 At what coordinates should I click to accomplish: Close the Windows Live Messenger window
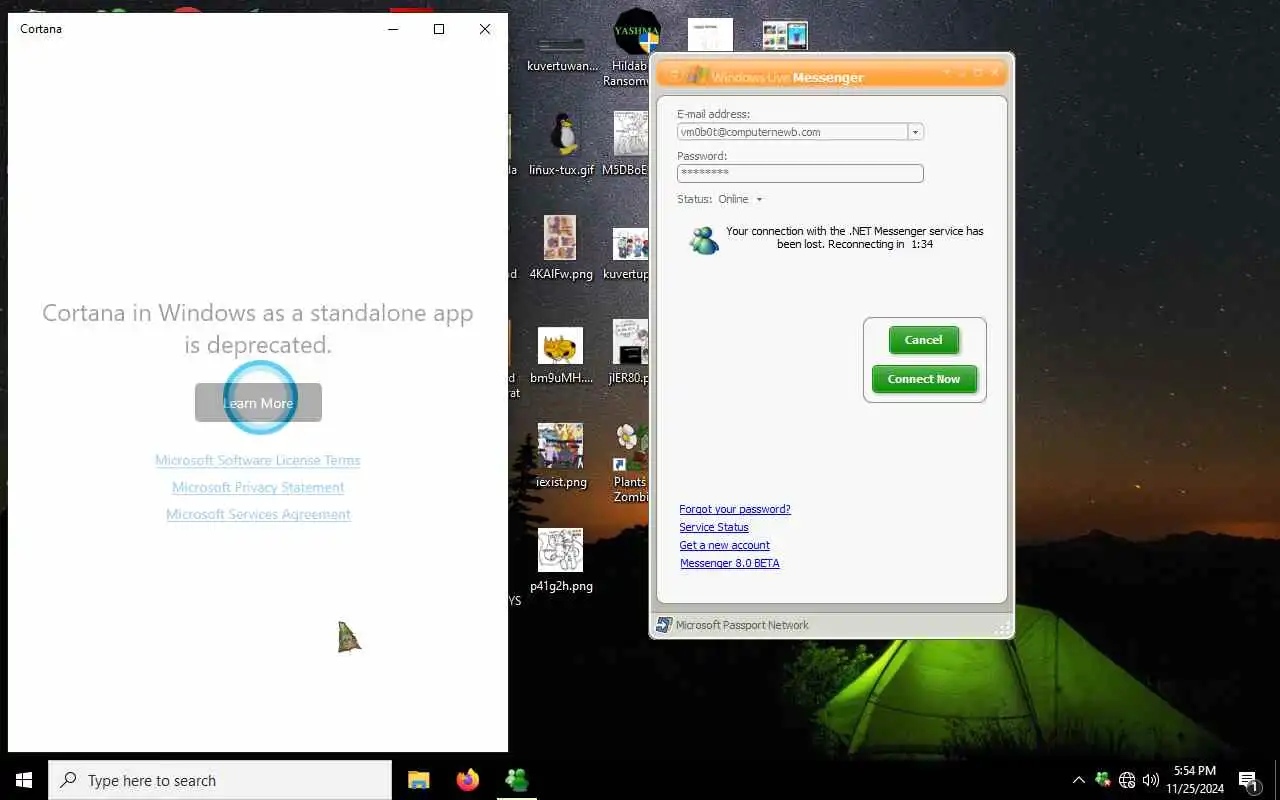coord(994,73)
